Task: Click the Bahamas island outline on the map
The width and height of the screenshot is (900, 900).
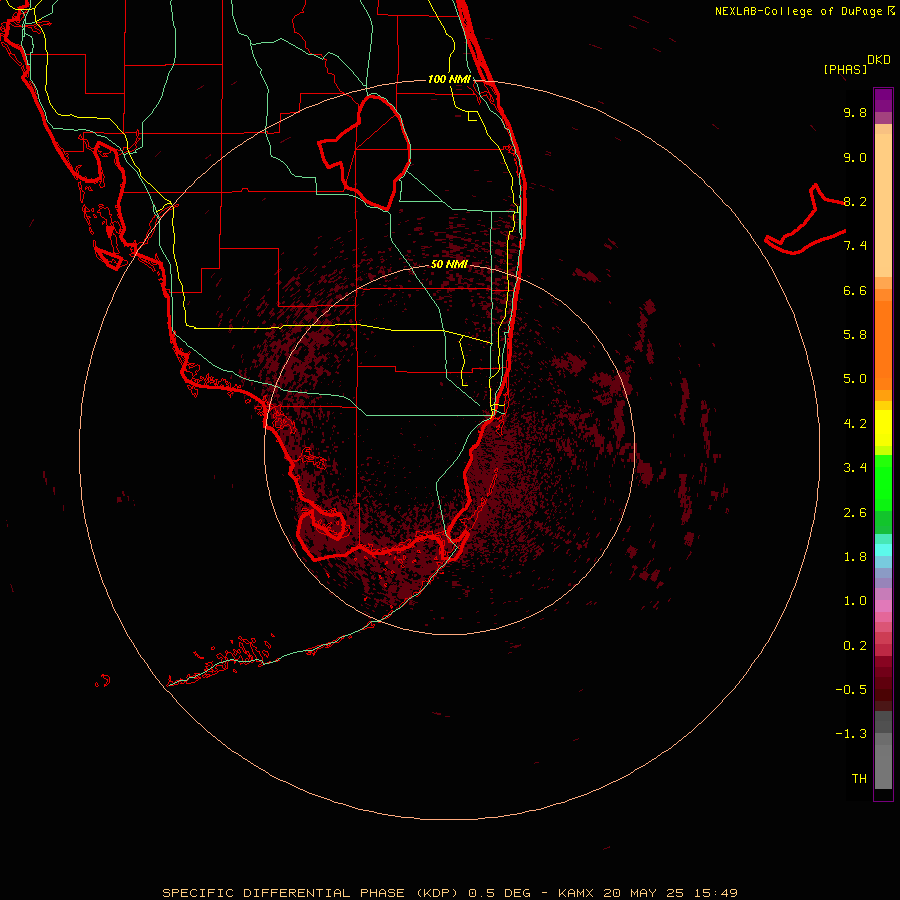Action: (805, 219)
